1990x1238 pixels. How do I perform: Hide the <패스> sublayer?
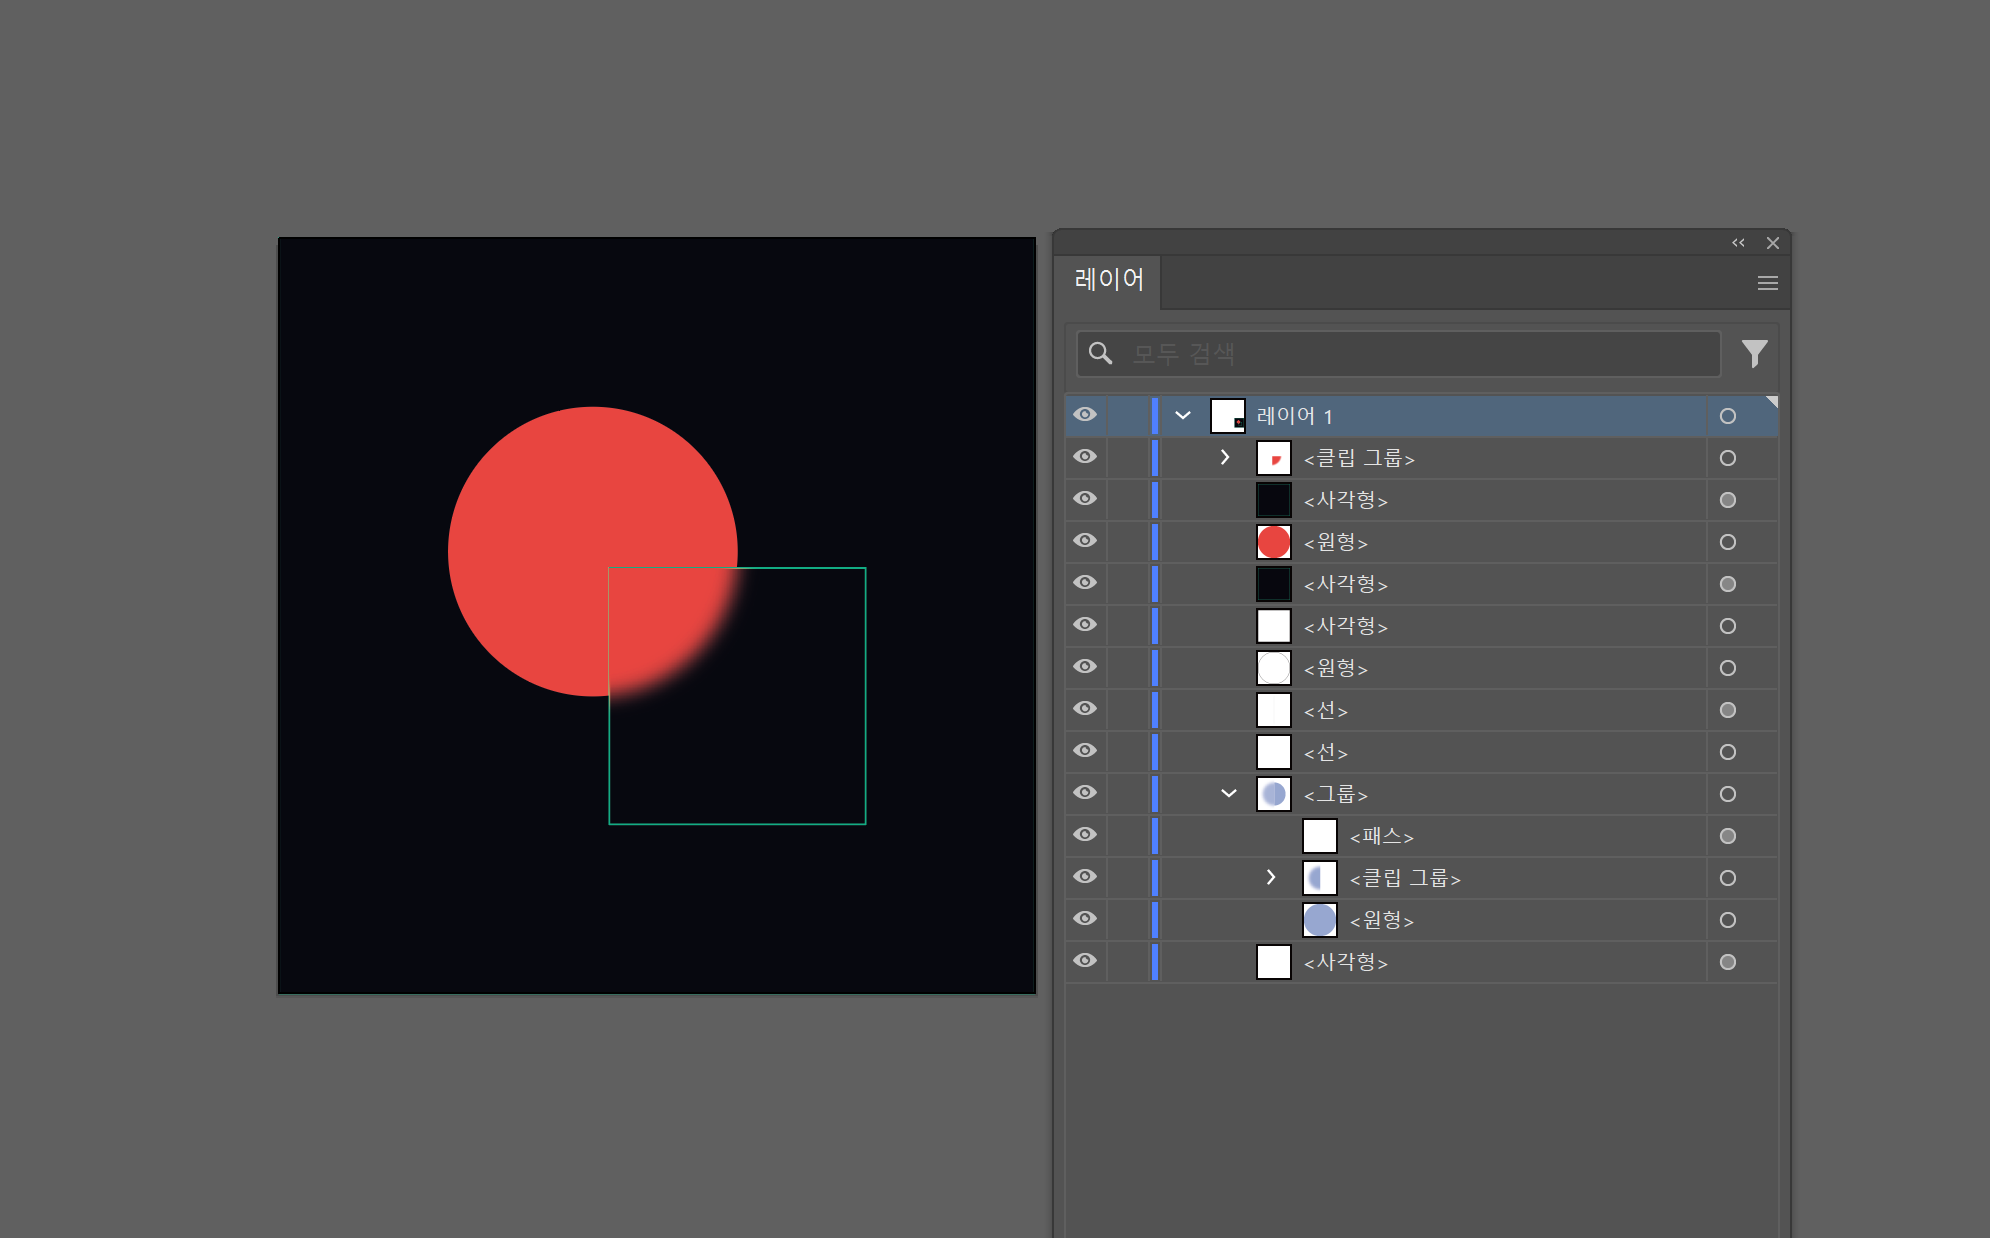pos(1085,835)
